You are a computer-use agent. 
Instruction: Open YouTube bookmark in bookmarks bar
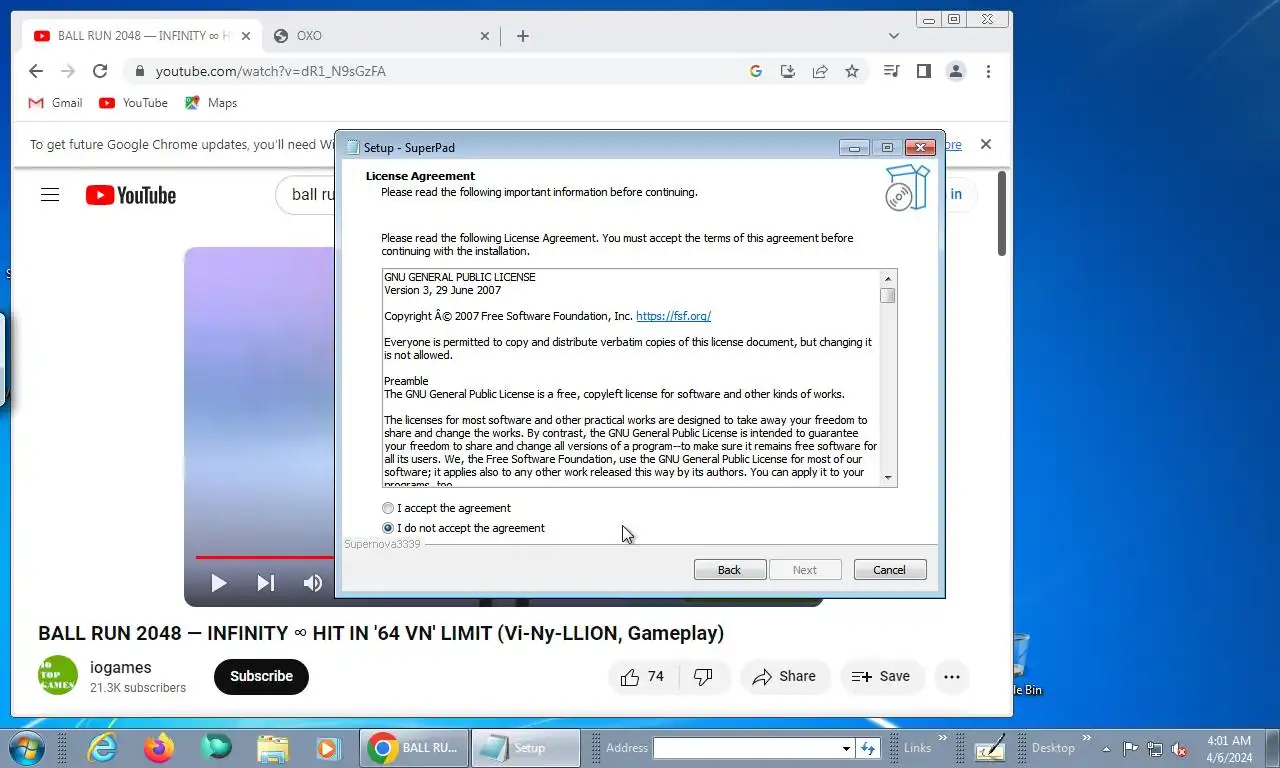pos(133,103)
